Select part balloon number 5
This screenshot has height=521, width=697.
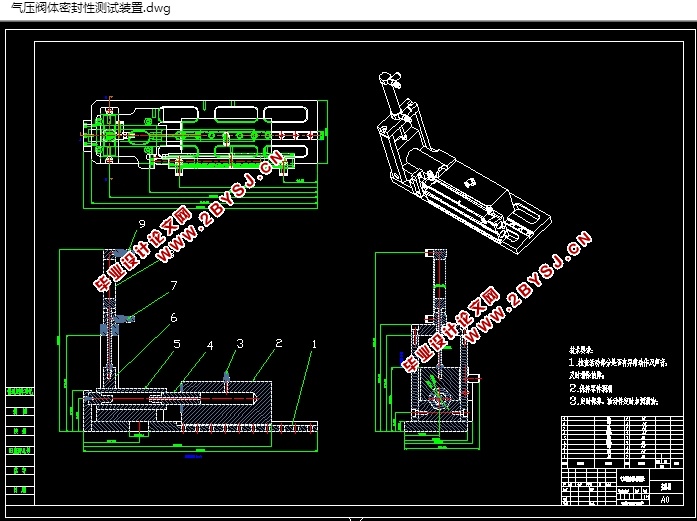(x=177, y=344)
